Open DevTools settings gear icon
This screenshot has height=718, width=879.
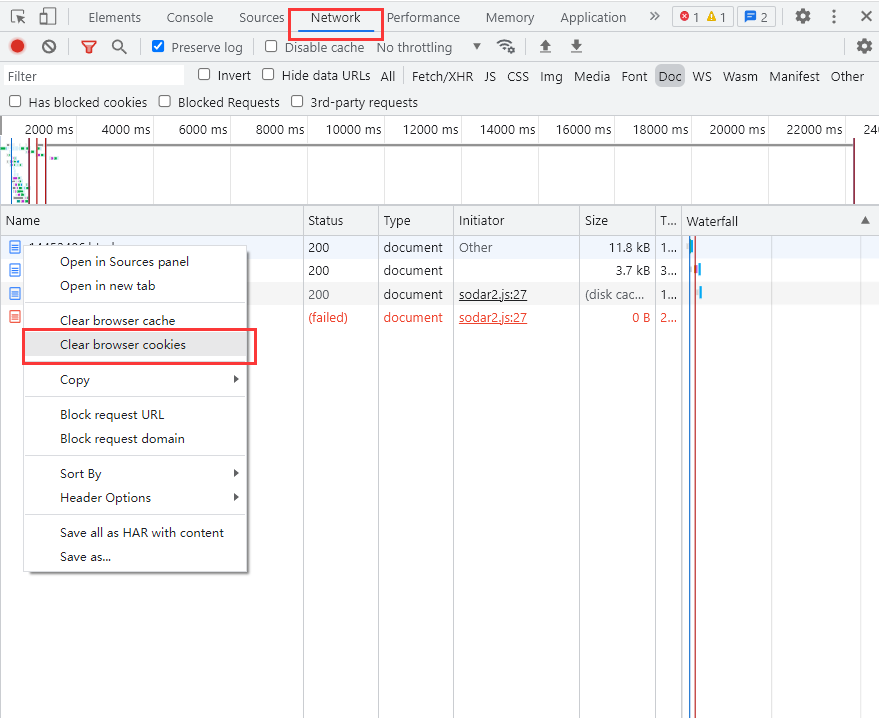[803, 17]
